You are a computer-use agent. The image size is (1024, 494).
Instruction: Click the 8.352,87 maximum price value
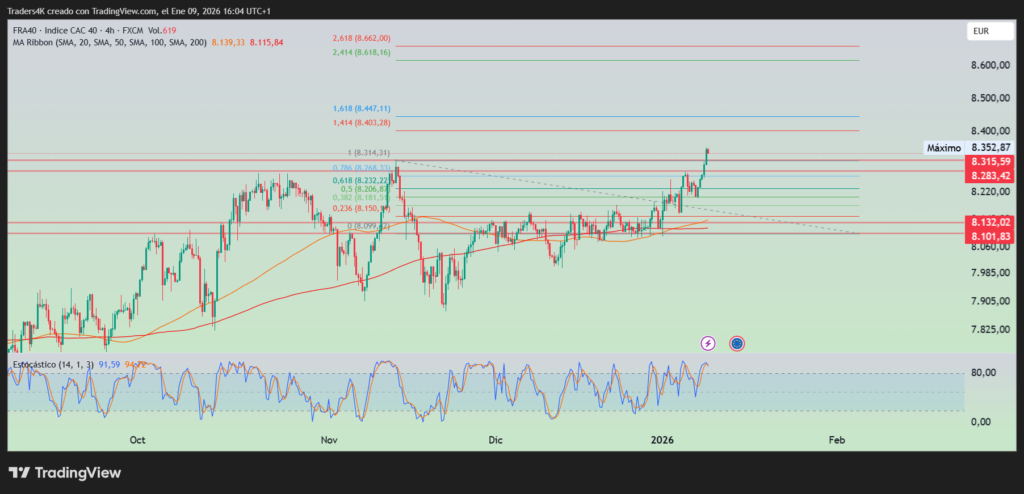click(x=991, y=147)
